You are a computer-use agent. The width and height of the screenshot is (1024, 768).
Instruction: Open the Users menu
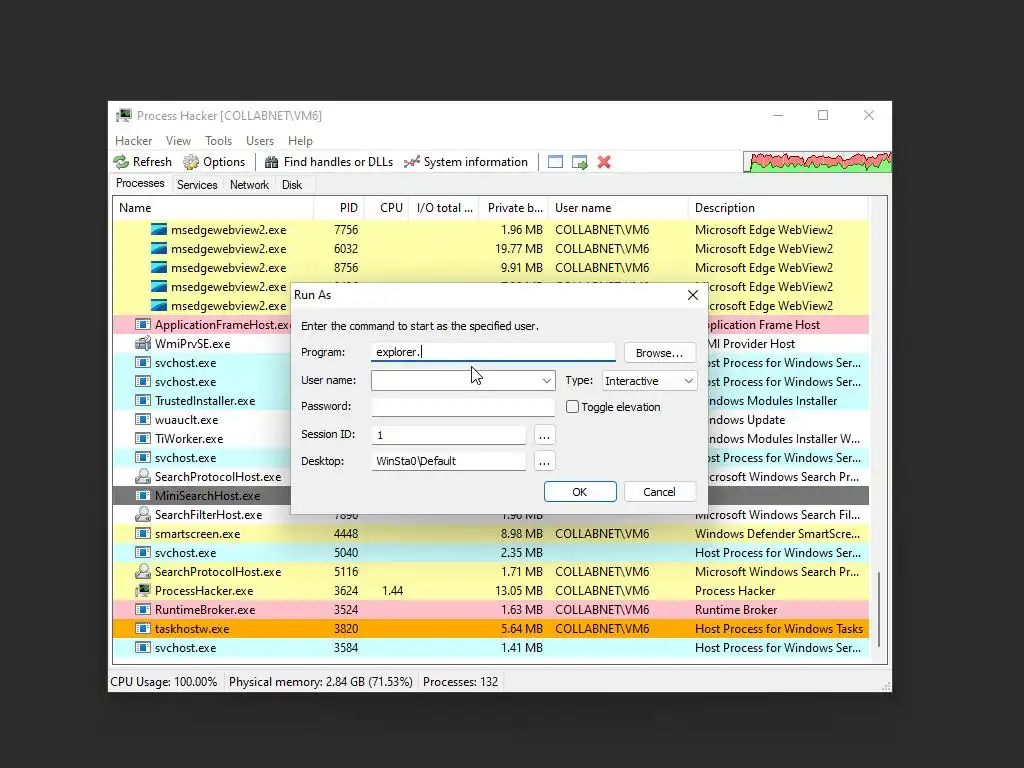pyautogui.click(x=260, y=140)
